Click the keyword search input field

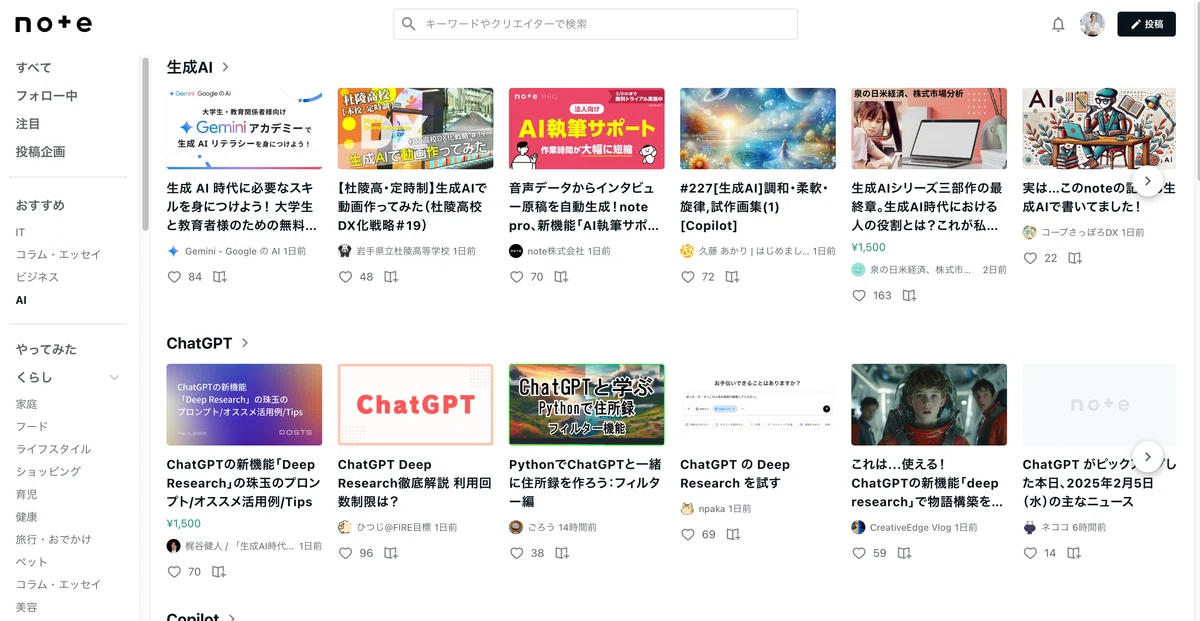pyautogui.click(x=595, y=24)
